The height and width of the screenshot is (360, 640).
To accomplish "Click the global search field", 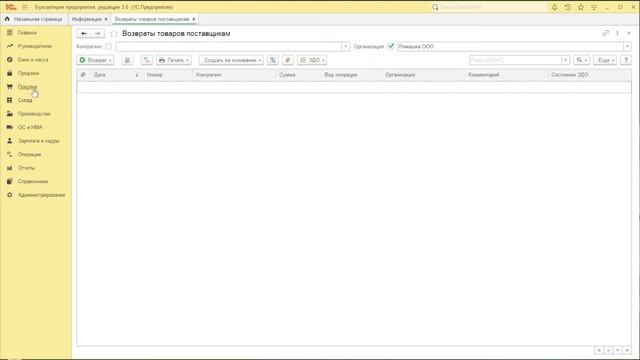I will point(489,7).
